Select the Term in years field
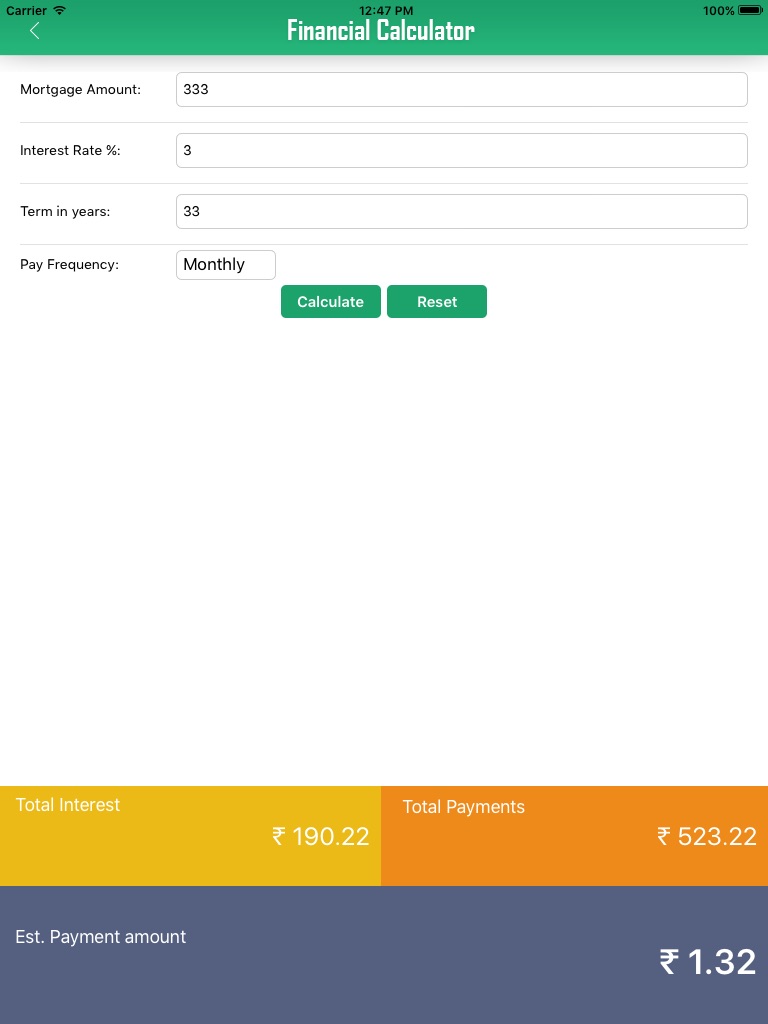The height and width of the screenshot is (1024, 768). [461, 211]
